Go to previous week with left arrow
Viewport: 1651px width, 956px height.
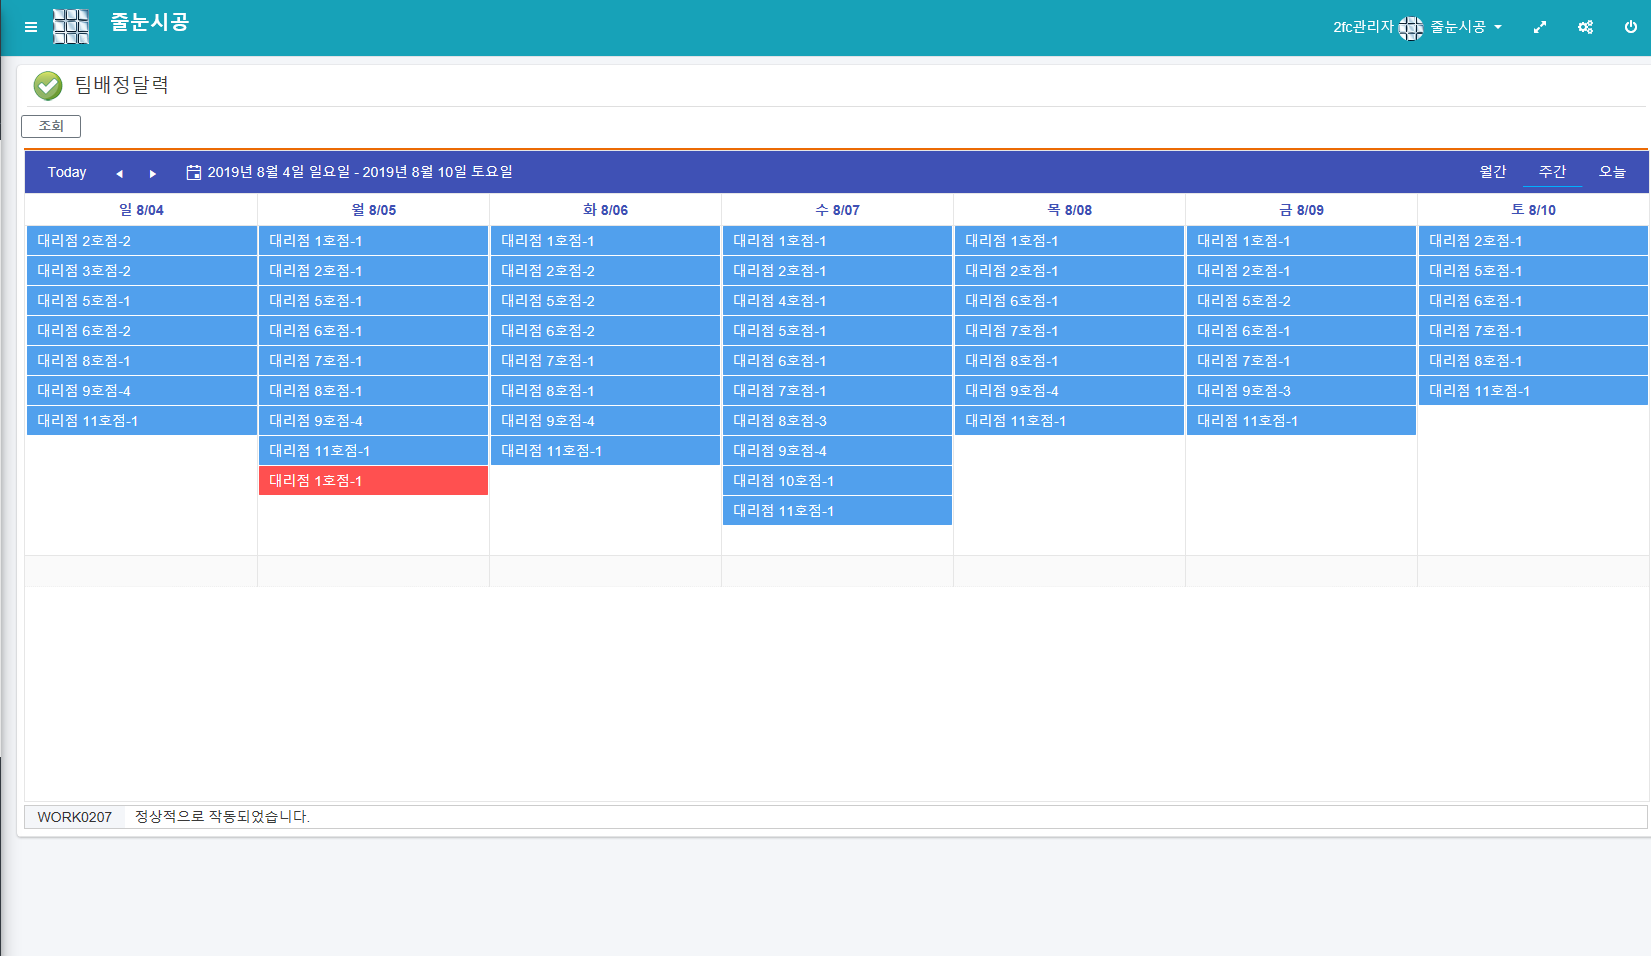click(x=119, y=173)
